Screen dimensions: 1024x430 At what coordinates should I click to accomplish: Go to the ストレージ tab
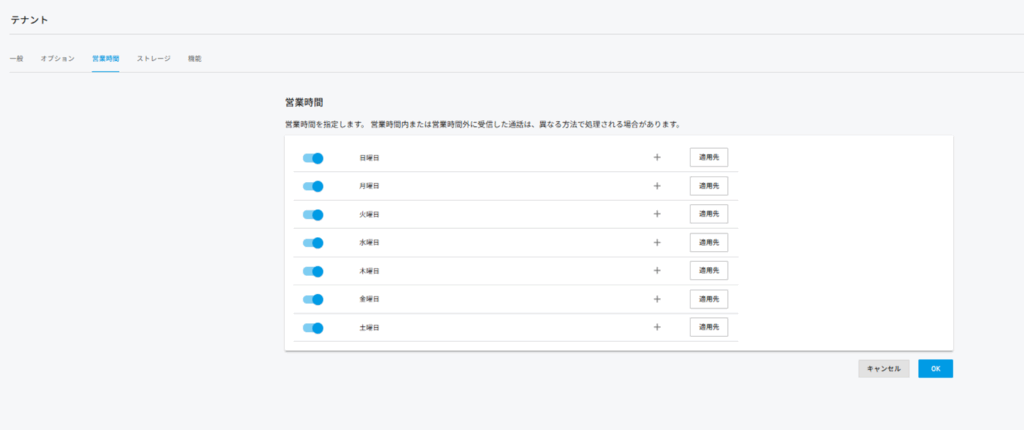coord(153,59)
